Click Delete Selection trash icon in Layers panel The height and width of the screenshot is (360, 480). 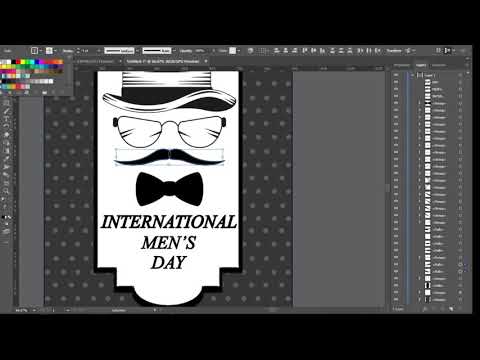[460, 309]
